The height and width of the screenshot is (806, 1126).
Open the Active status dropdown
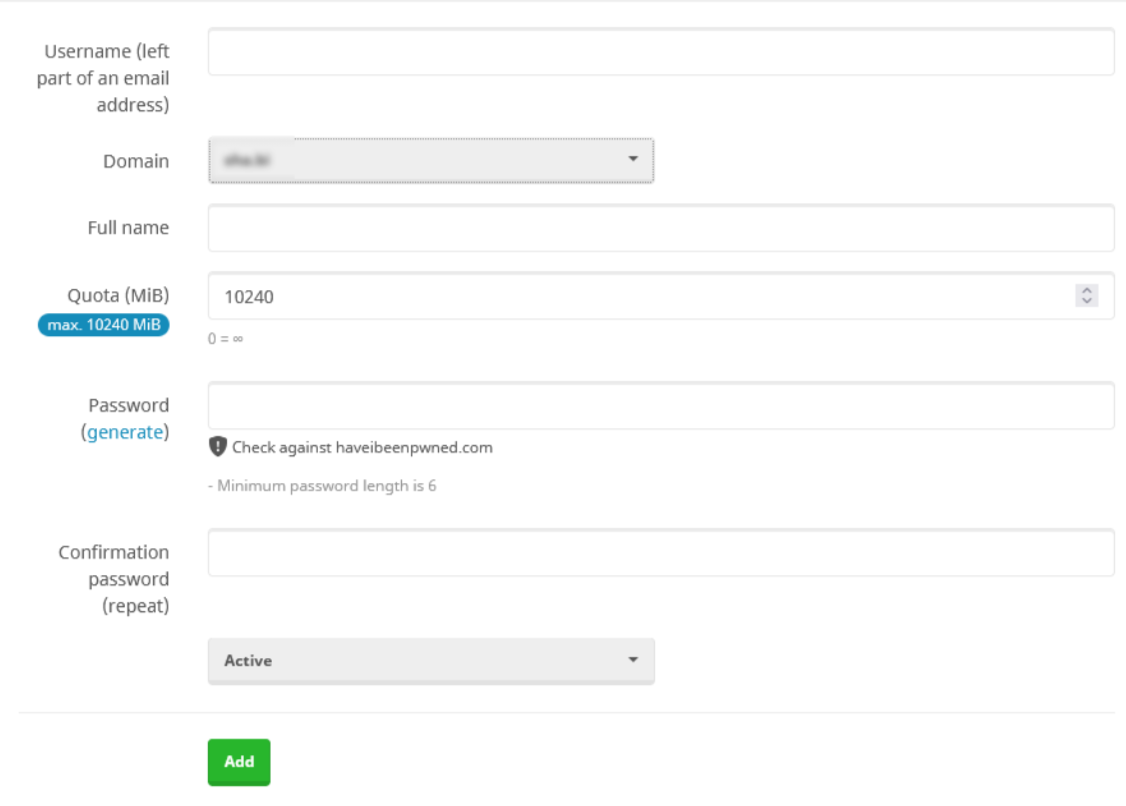pyautogui.click(x=430, y=661)
